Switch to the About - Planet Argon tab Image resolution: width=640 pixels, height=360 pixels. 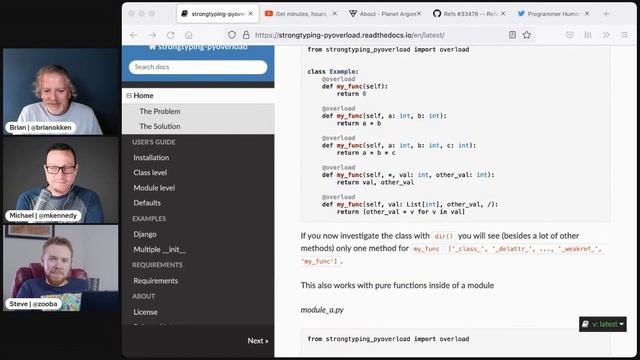(385, 14)
